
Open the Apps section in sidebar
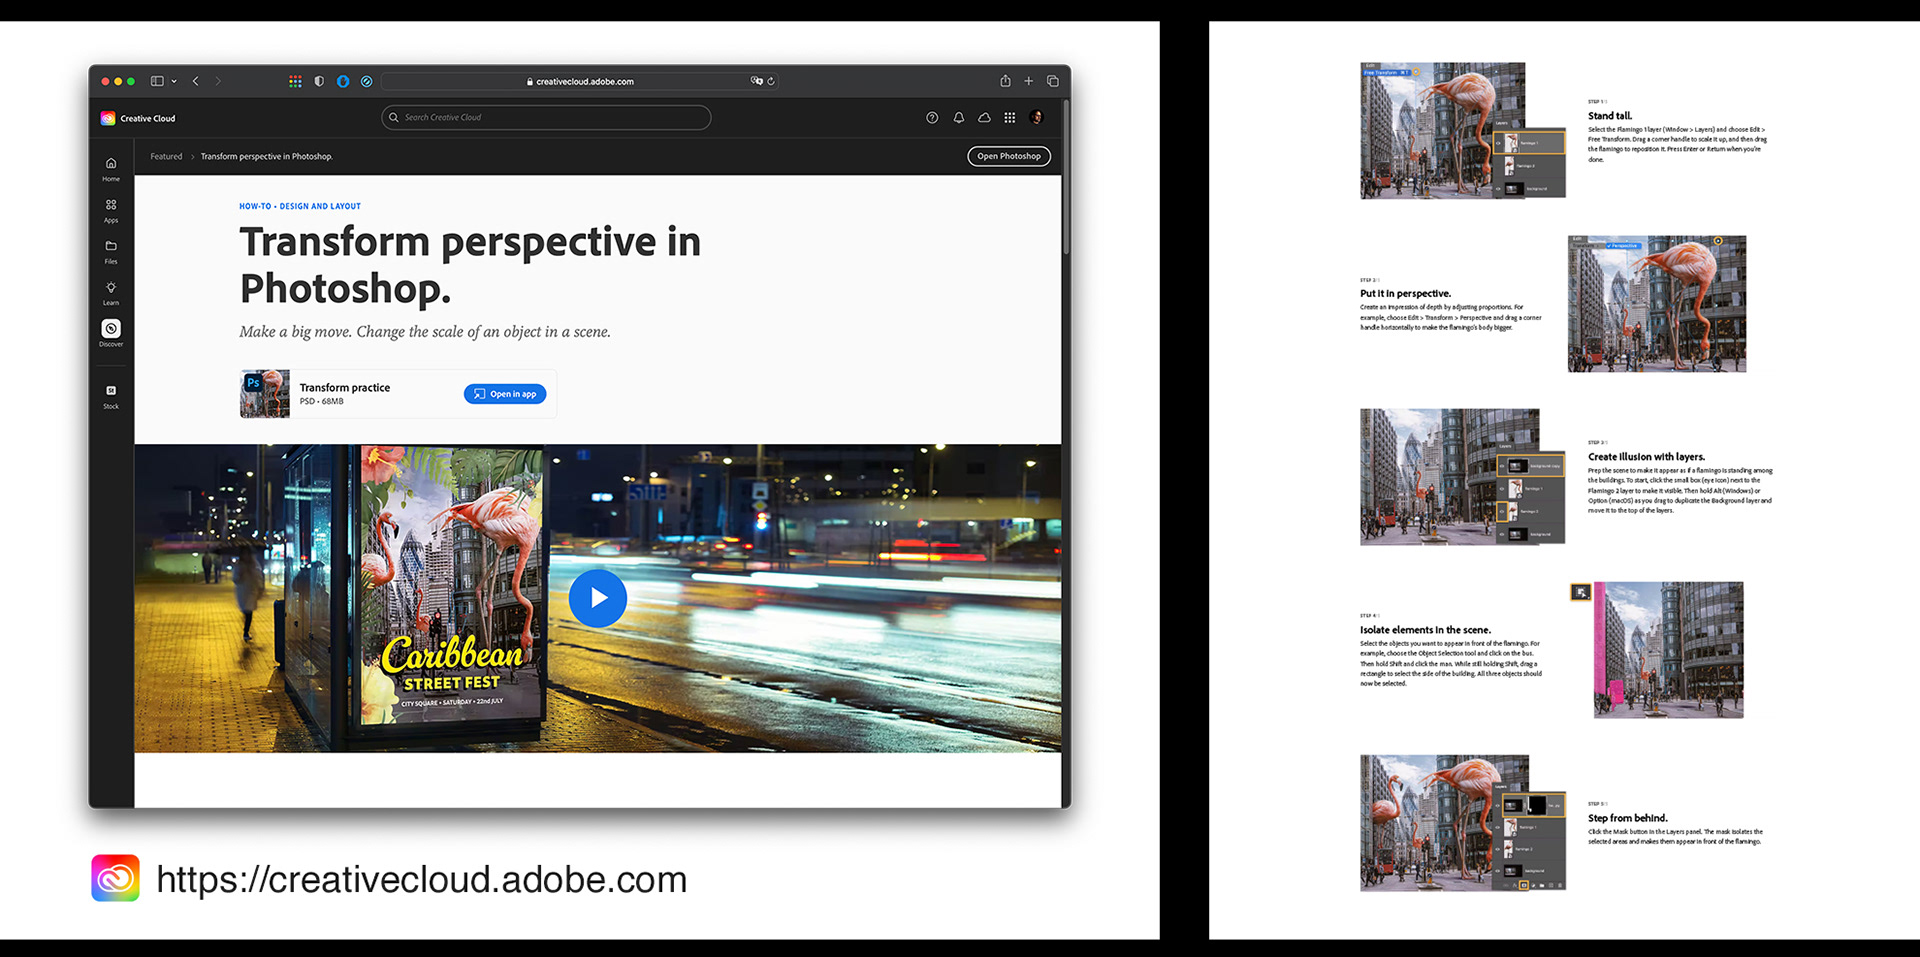click(111, 210)
